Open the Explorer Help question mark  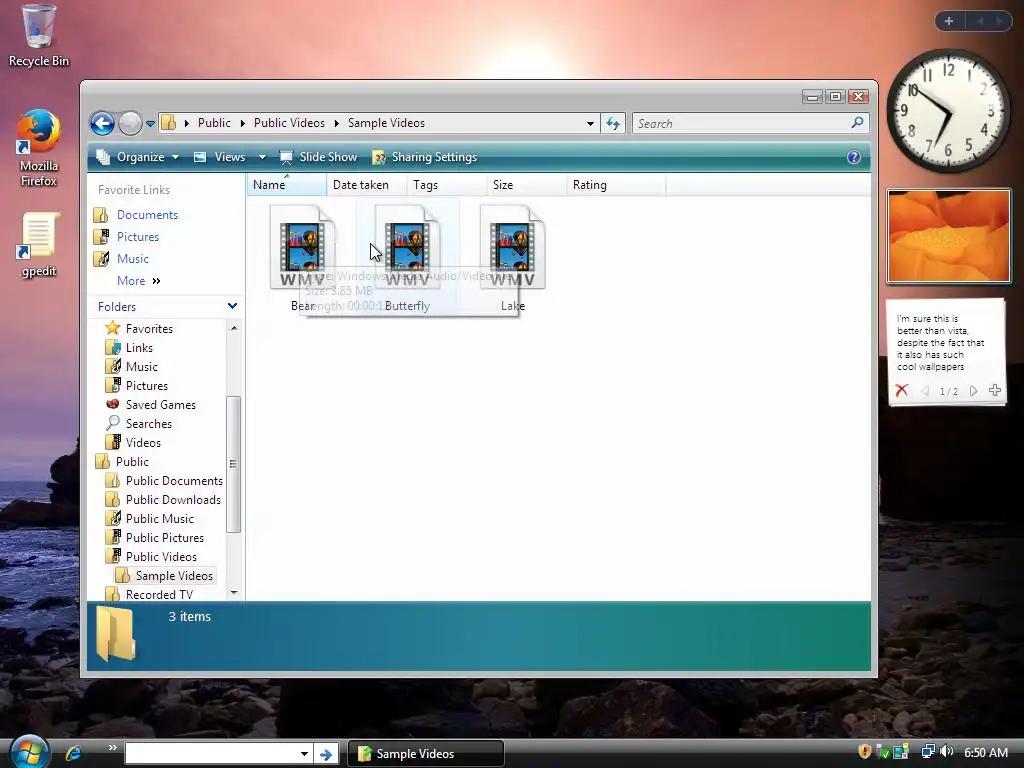click(x=854, y=157)
